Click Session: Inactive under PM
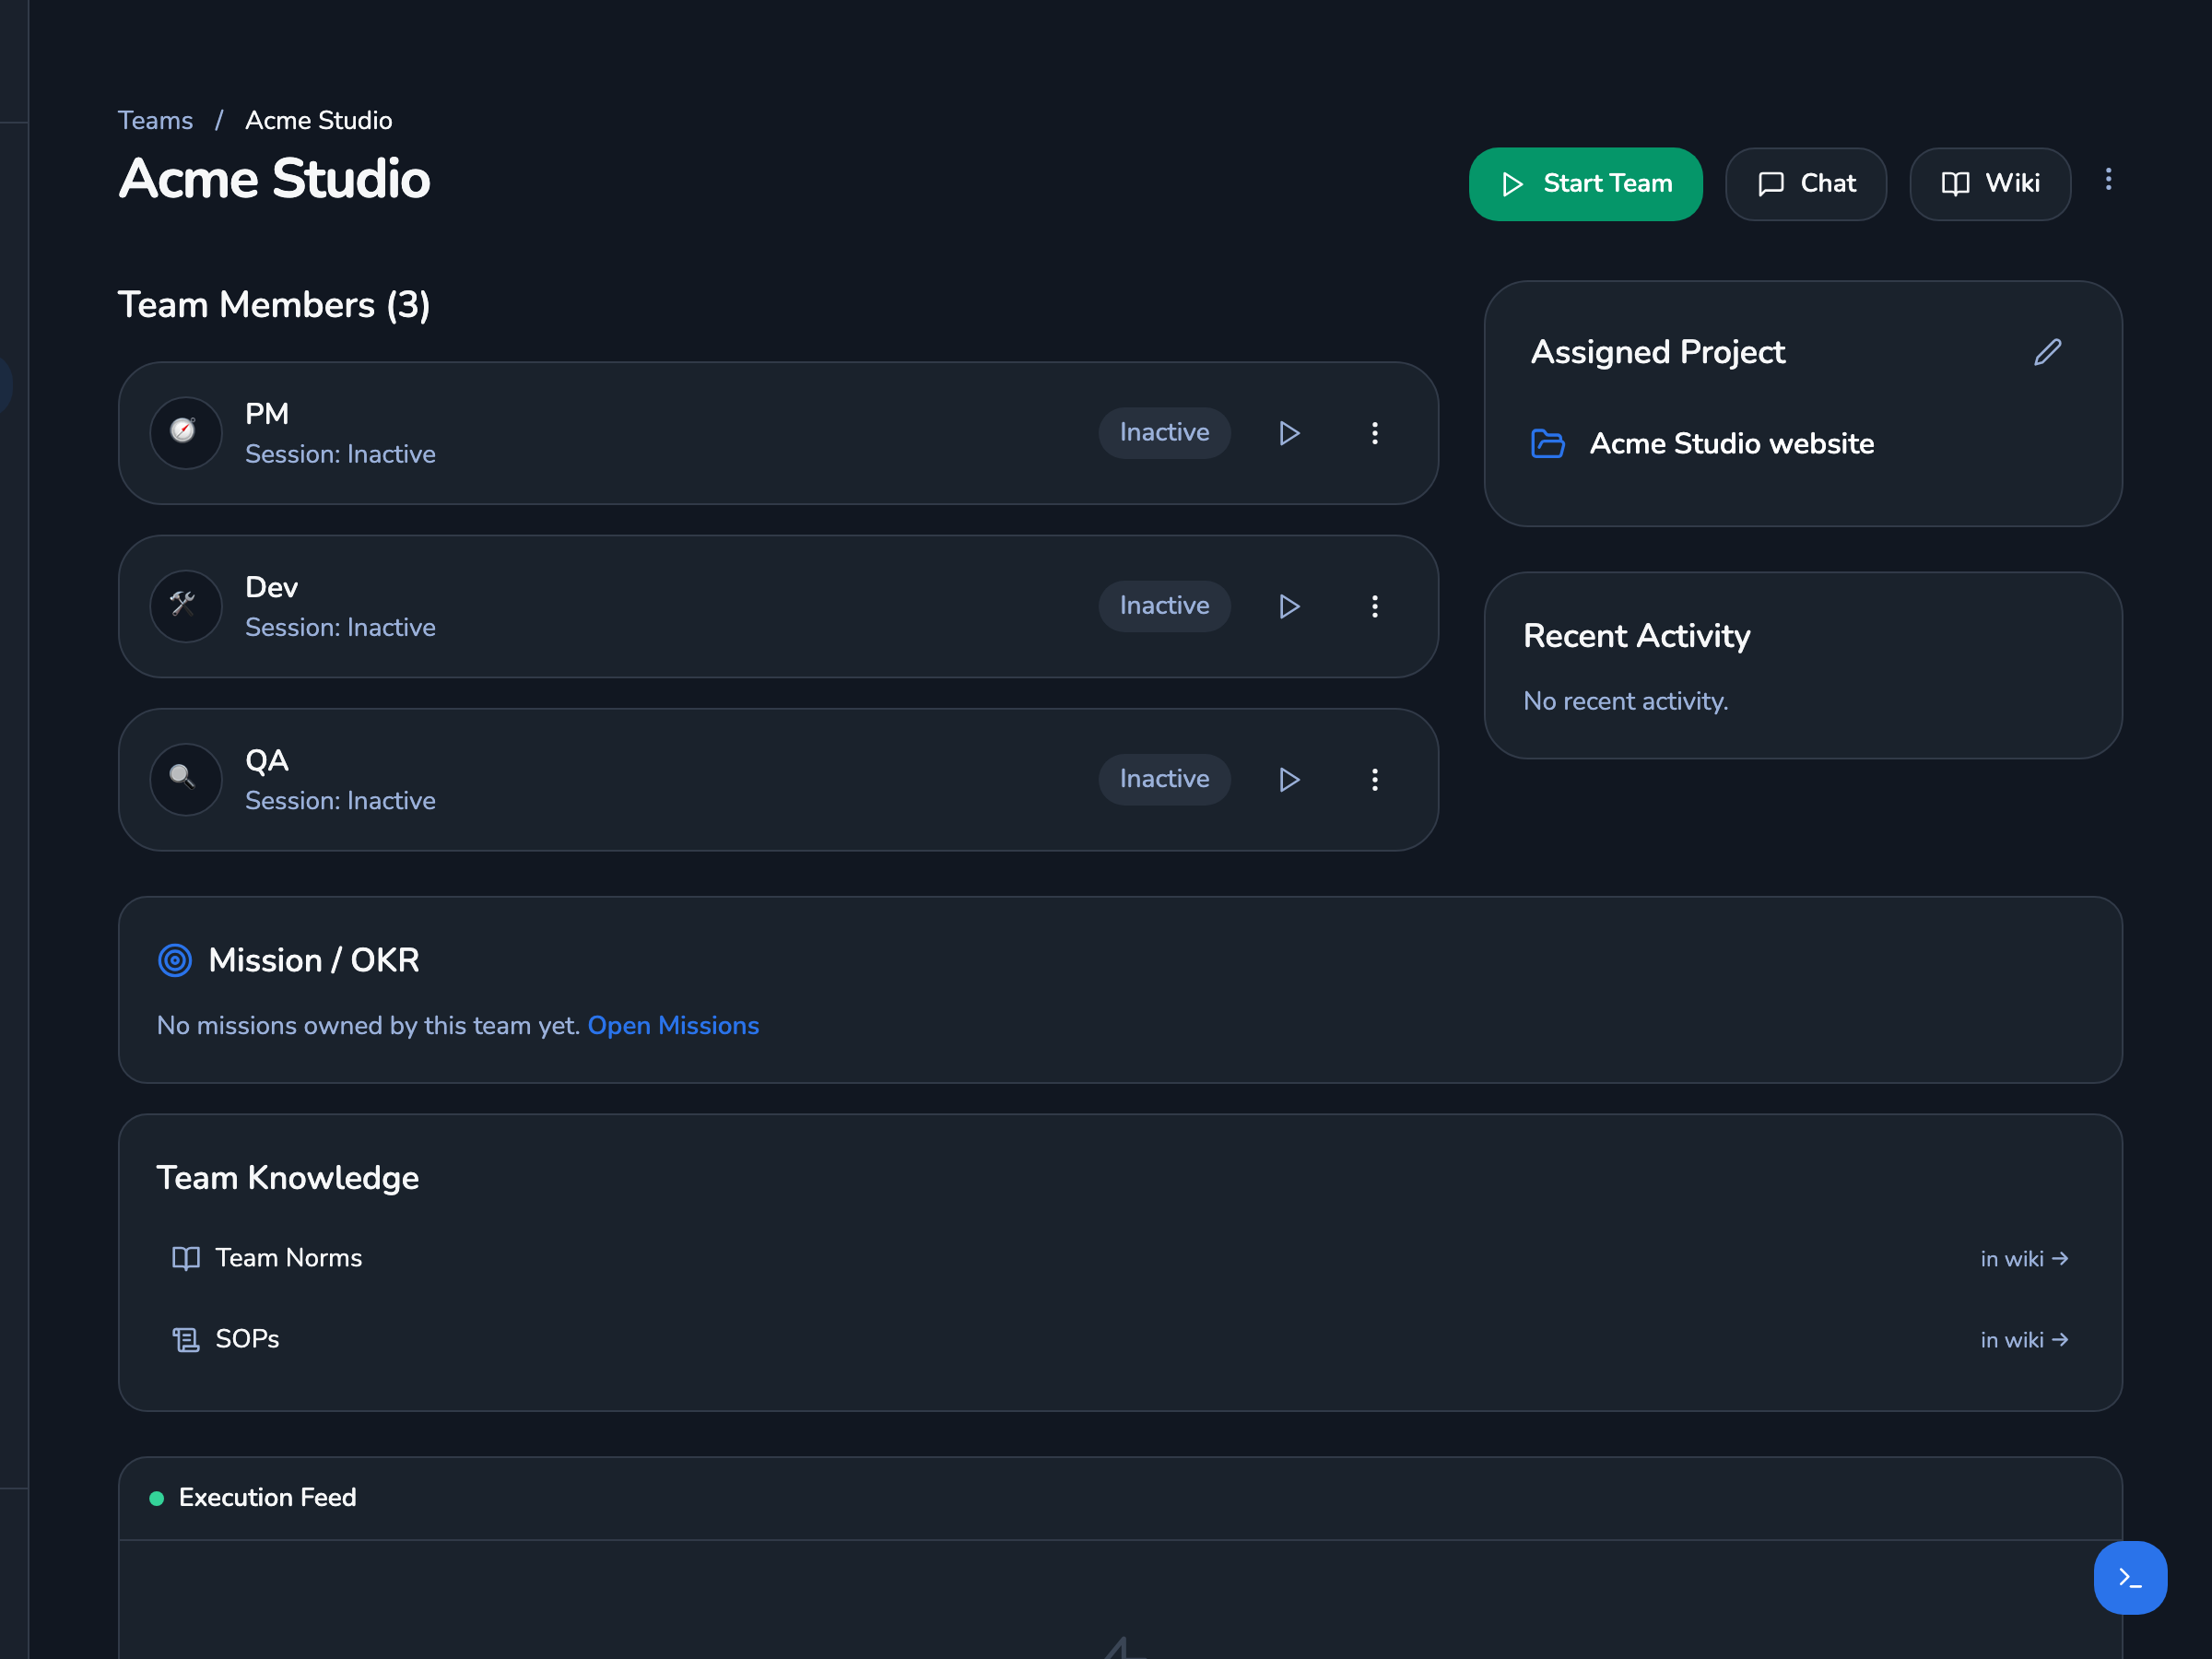This screenshot has height=1659, width=2212. click(340, 454)
